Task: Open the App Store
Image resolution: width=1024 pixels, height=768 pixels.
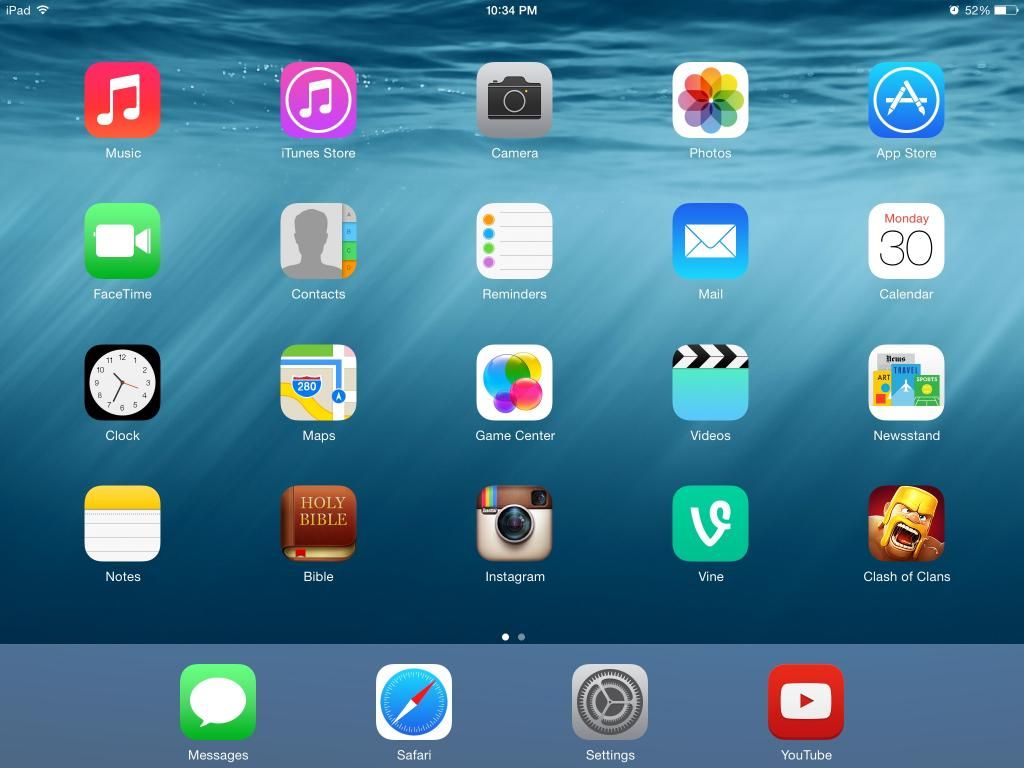Action: pyautogui.click(x=906, y=100)
